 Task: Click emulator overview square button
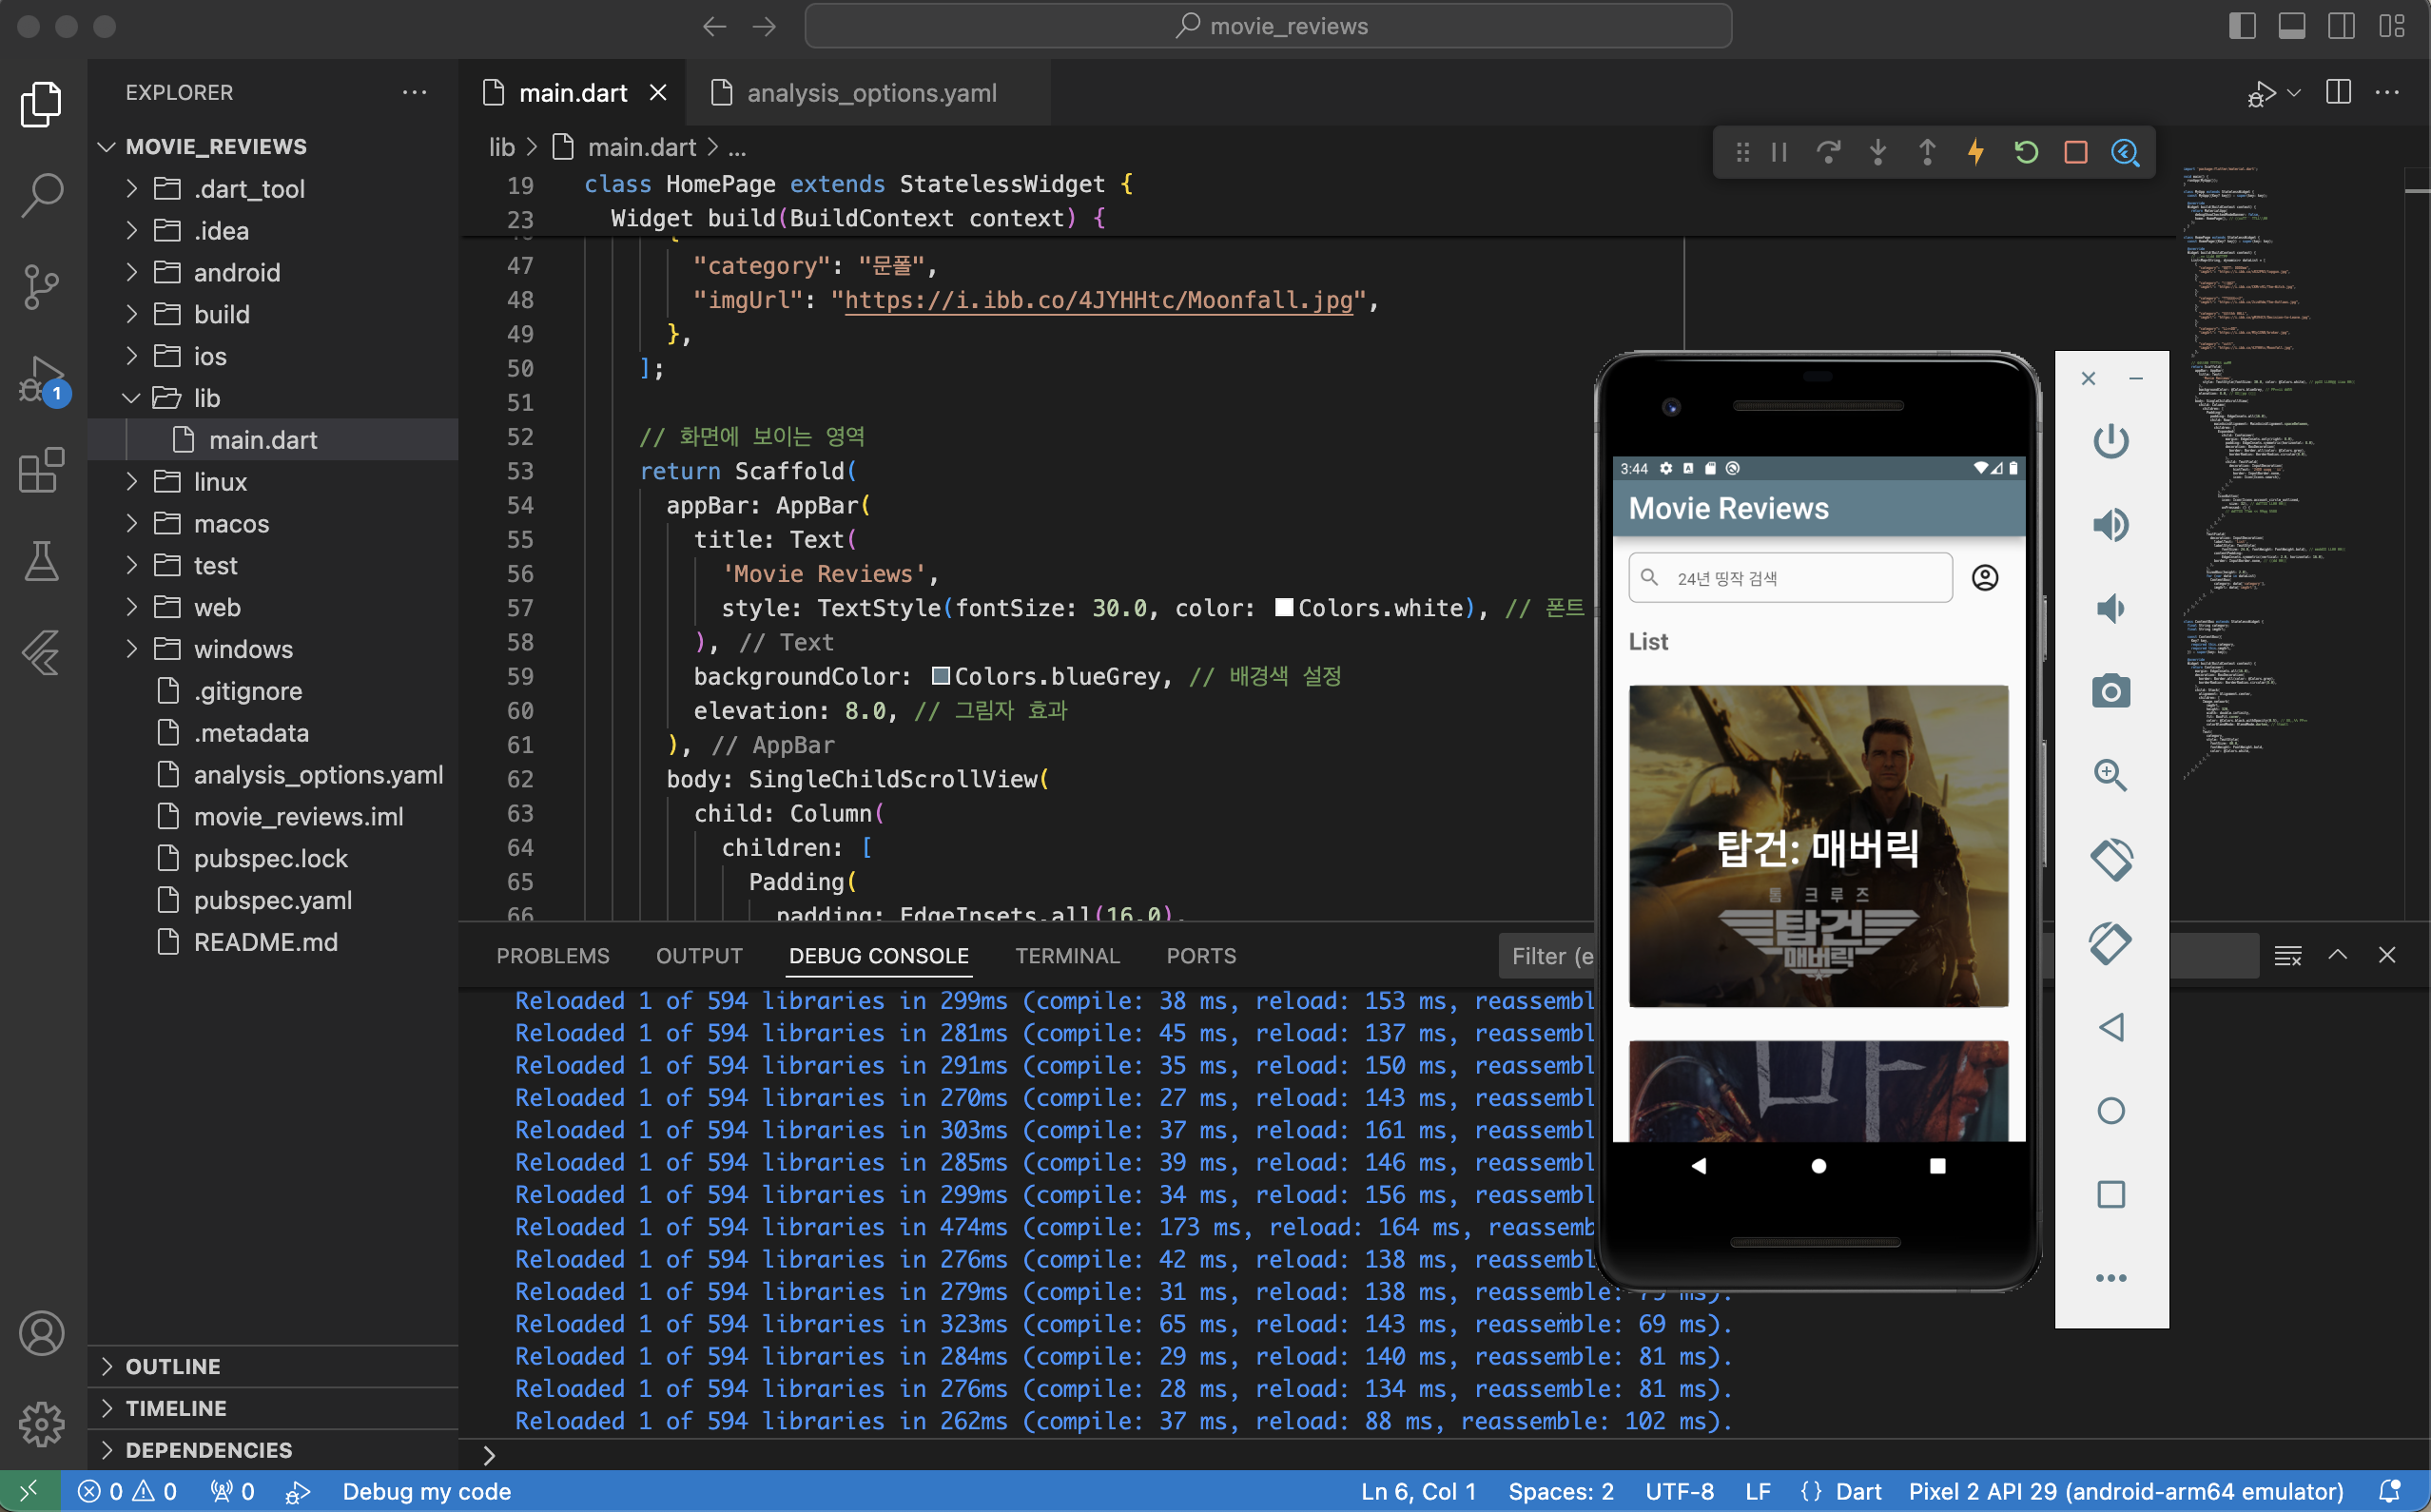(2111, 1194)
